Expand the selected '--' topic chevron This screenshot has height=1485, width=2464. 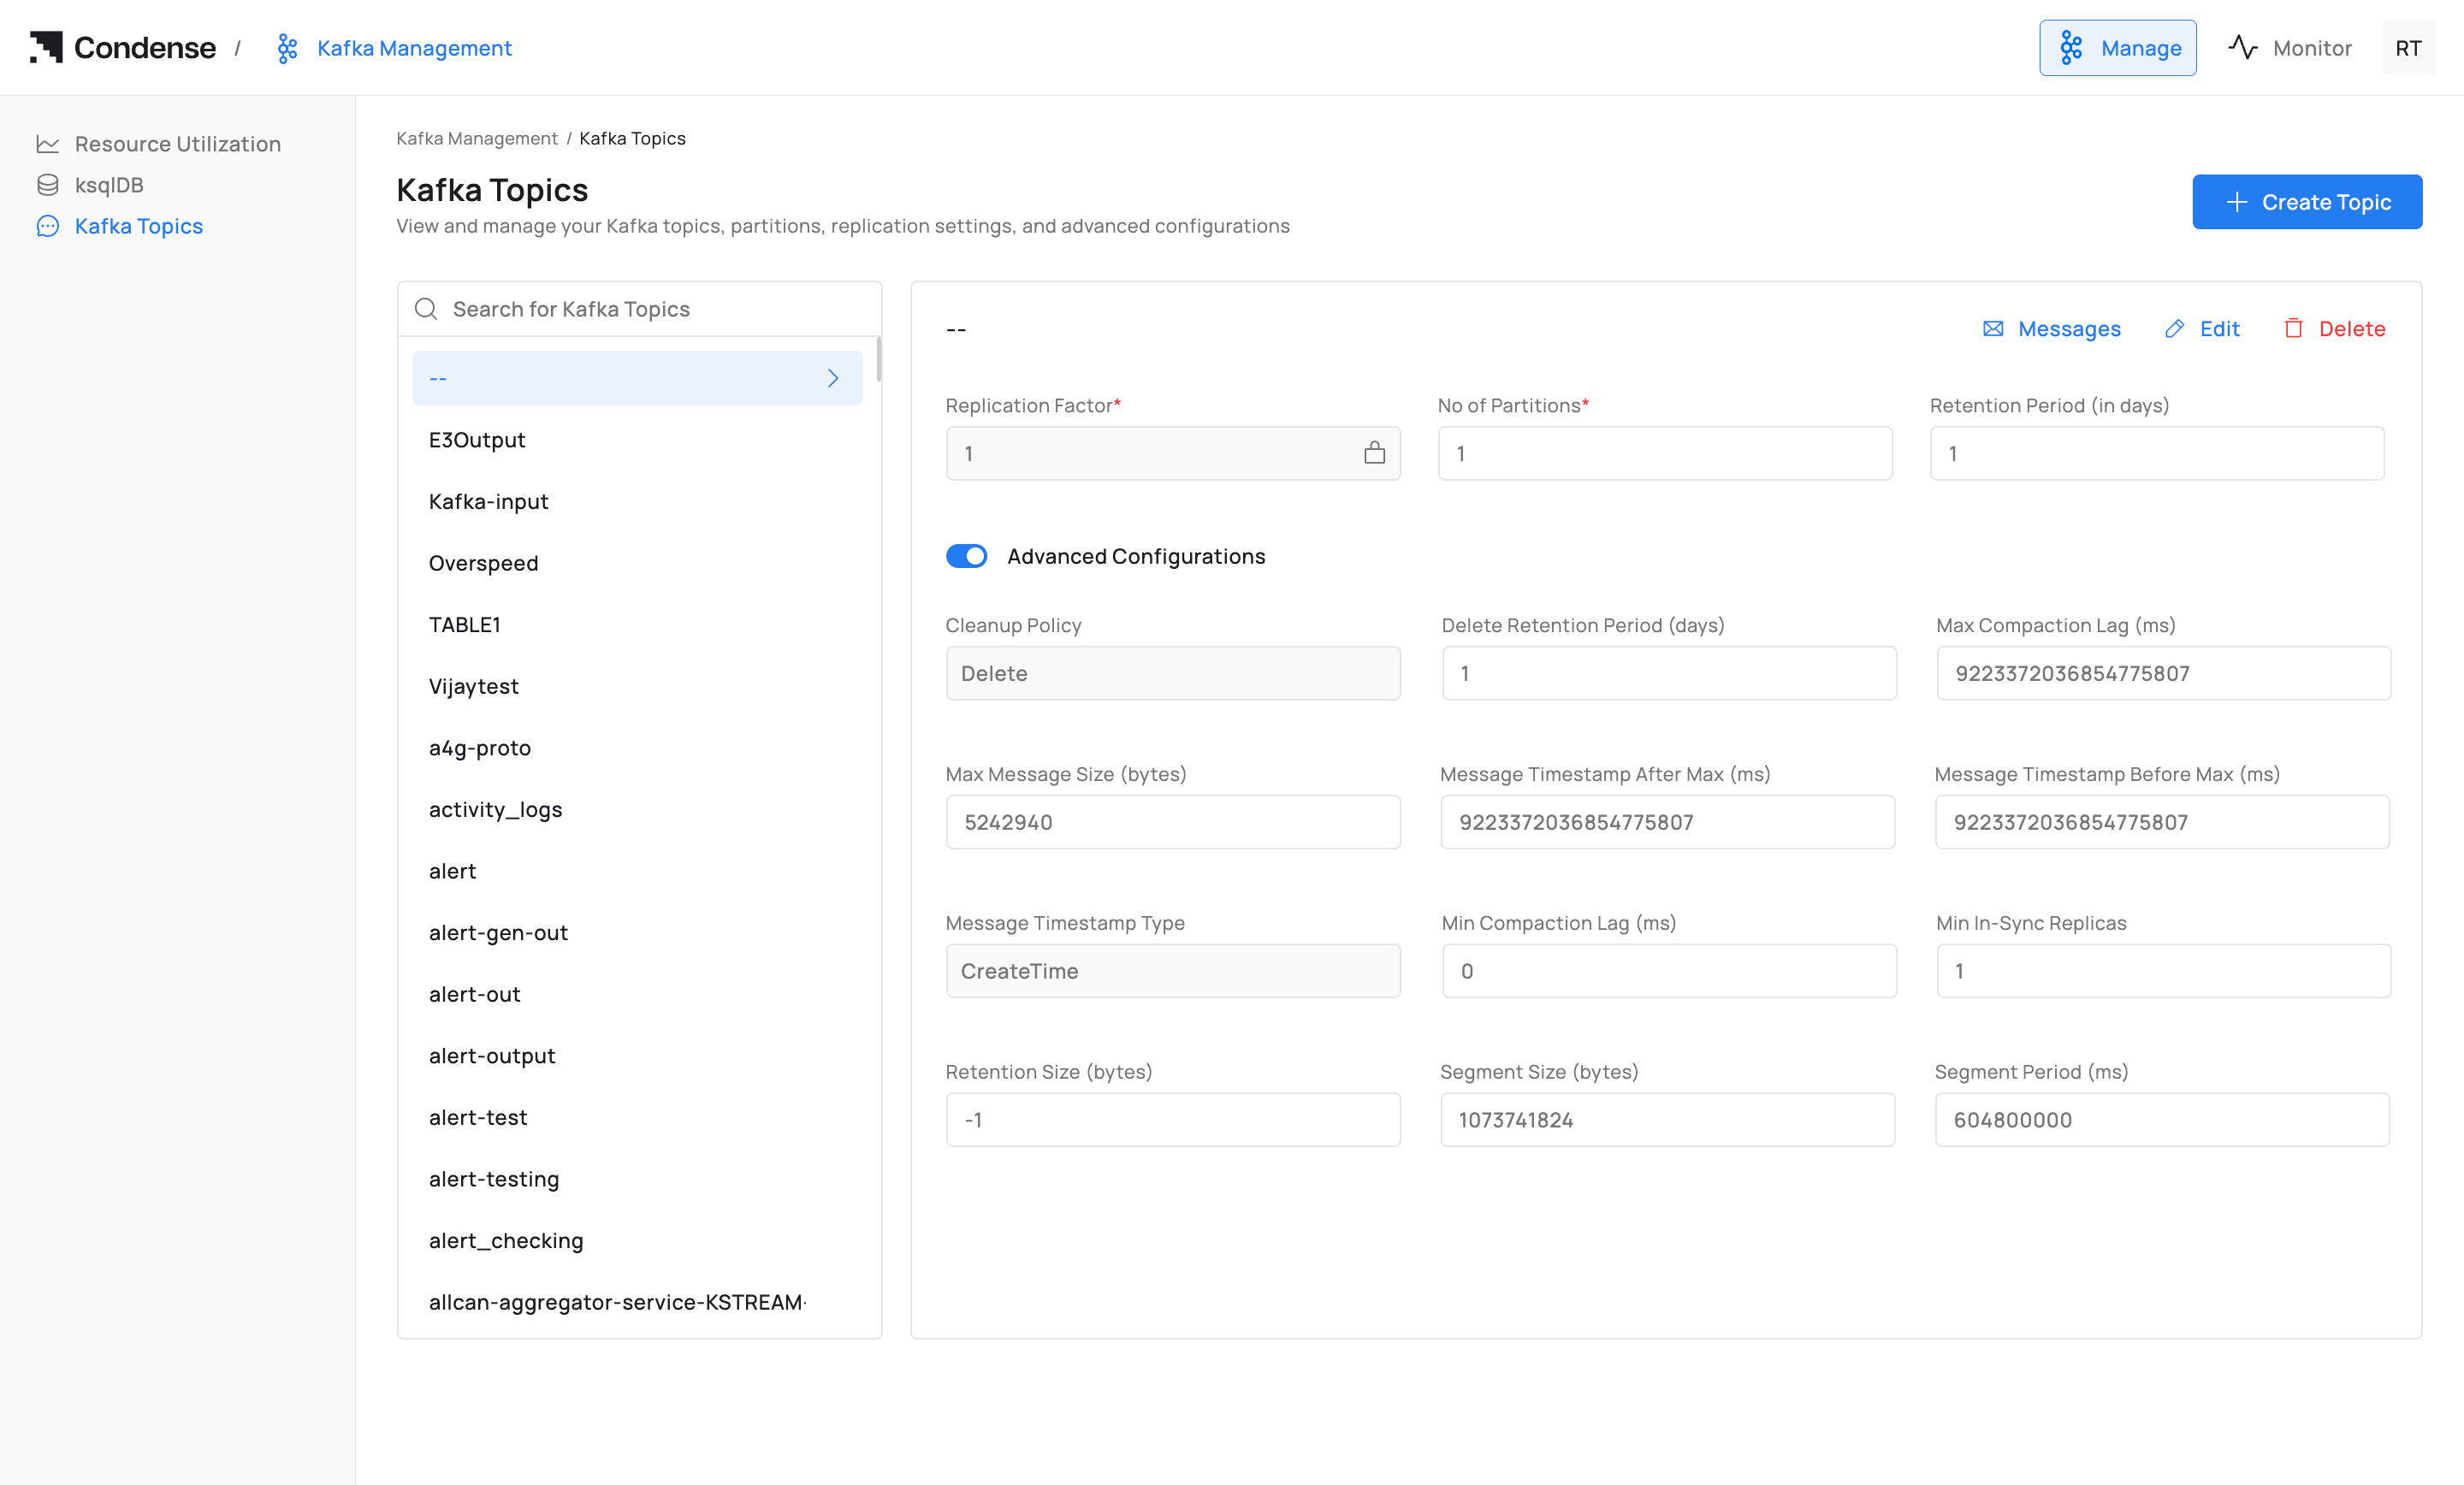point(832,378)
